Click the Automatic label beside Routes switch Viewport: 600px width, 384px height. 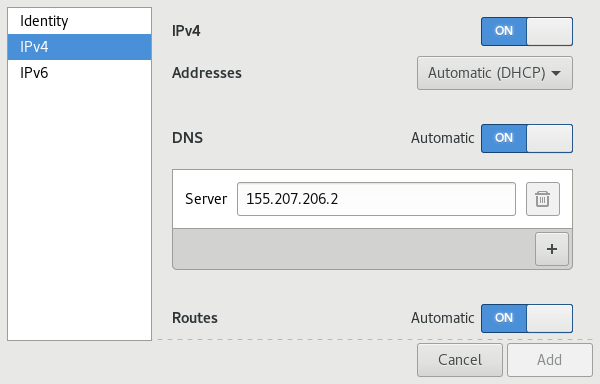tap(442, 318)
